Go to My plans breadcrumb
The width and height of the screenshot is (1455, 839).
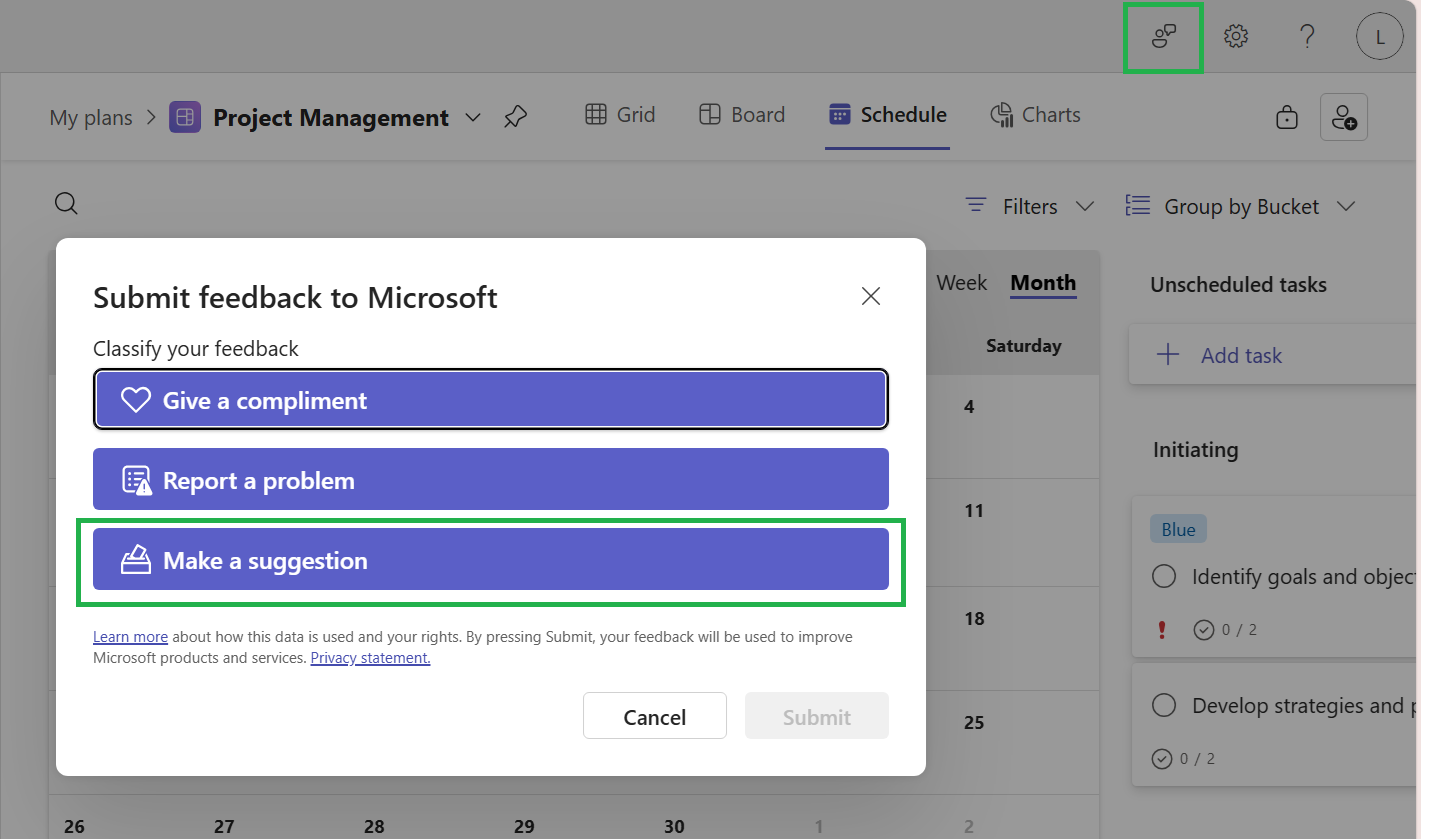pos(91,118)
